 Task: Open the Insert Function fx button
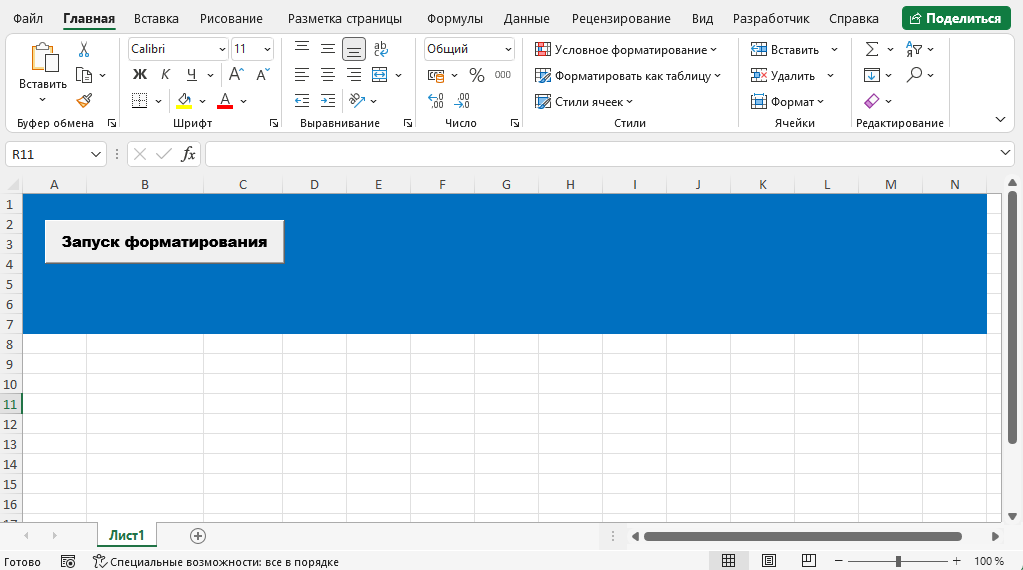tap(188, 155)
